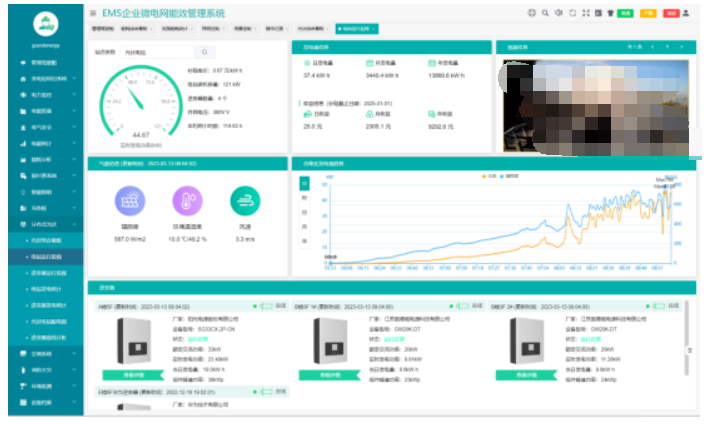Select the top highlighted chart period option
Screen dimensions: 712x424
304,183
